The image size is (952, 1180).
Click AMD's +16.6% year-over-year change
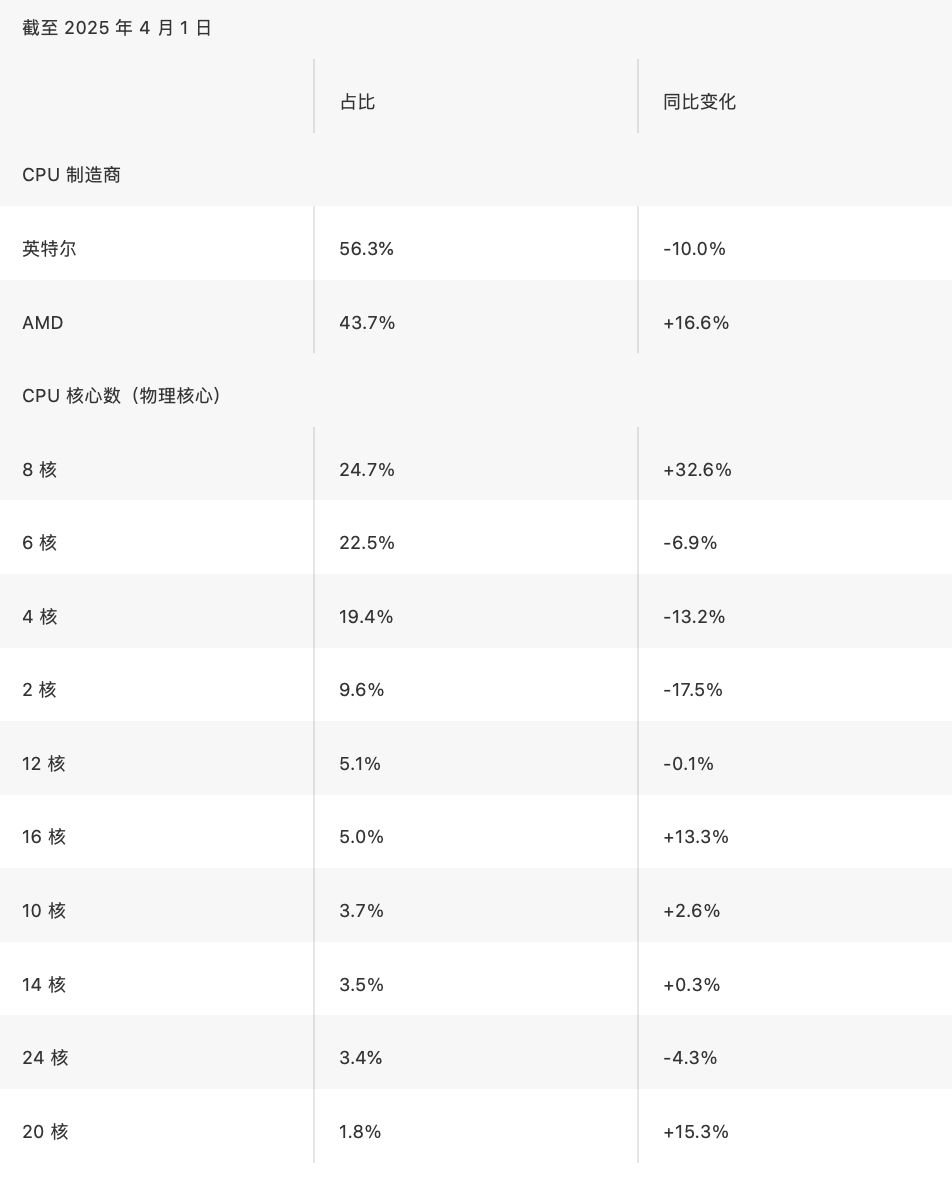(696, 323)
